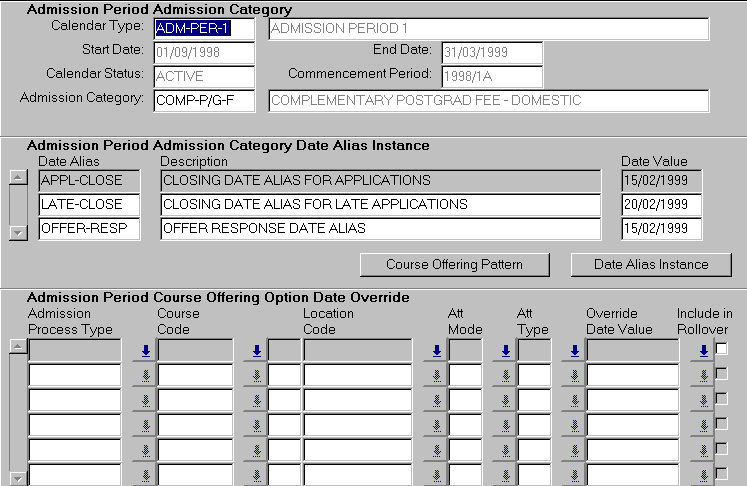Image resolution: width=747 pixels, height=486 pixels.
Task: Enable Include in Rollover on second row
Action: (x=722, y=373)
